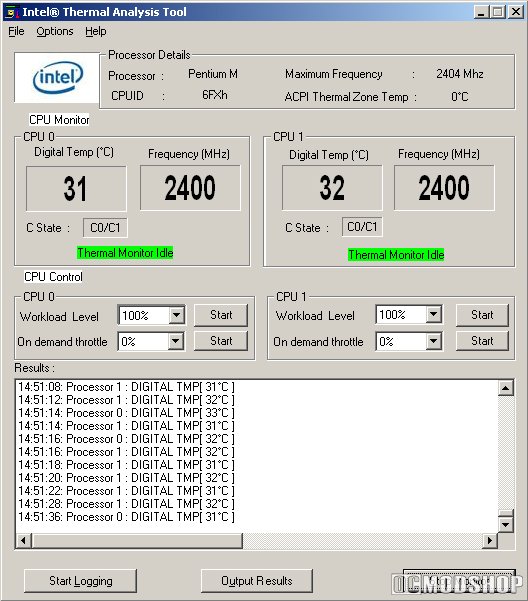Viewport: 528px width, 601px height.
Task: Open the Help menu
Action: coord(96,31)
